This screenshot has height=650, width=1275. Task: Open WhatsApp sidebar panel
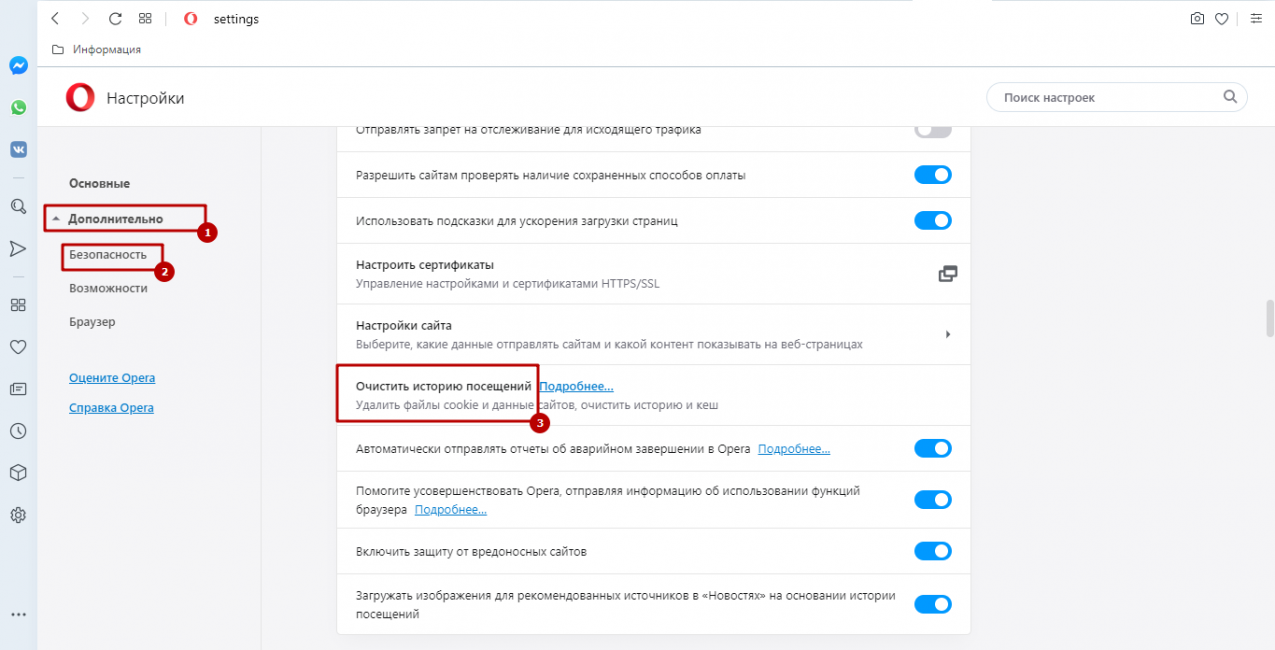tap(18, 107)
